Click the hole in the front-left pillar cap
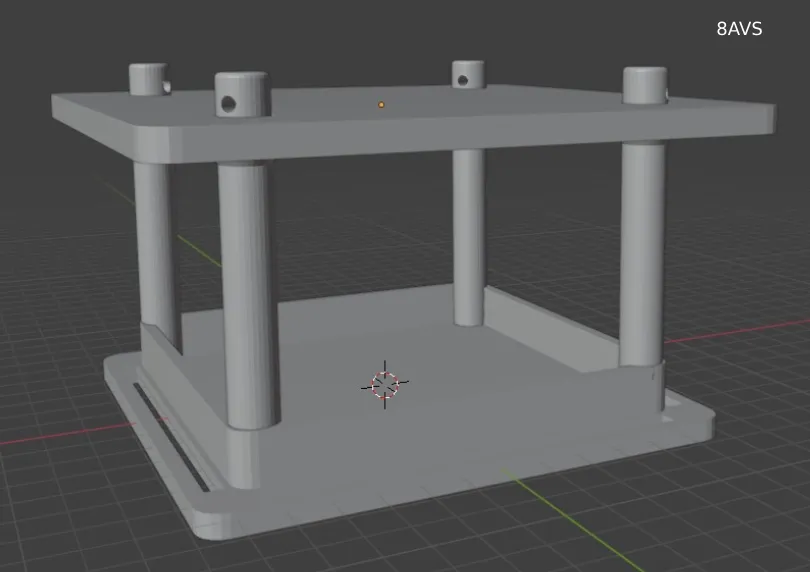The width and height of the screenshot is (810, 572). click(229, 103)
